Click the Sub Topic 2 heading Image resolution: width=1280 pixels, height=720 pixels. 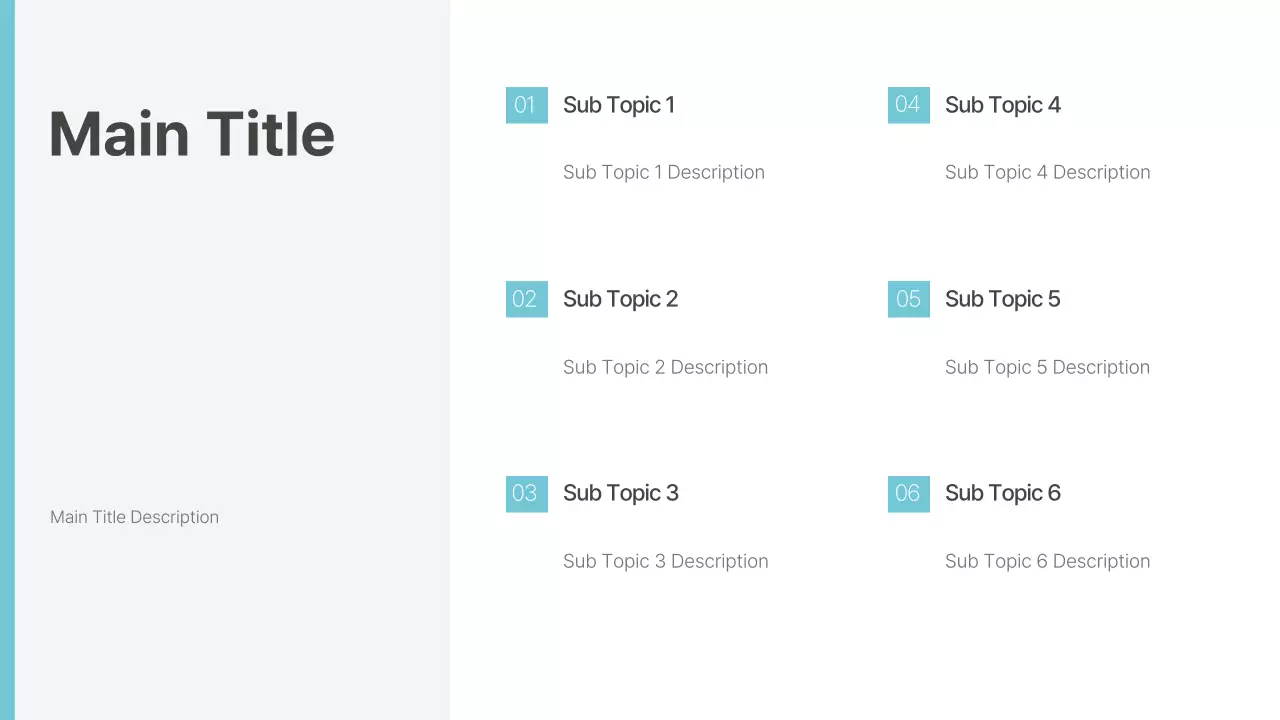point(620,299)
